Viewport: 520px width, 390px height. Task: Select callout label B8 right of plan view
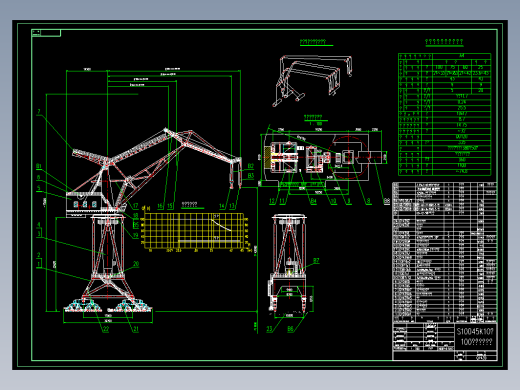tap(387, 201)
